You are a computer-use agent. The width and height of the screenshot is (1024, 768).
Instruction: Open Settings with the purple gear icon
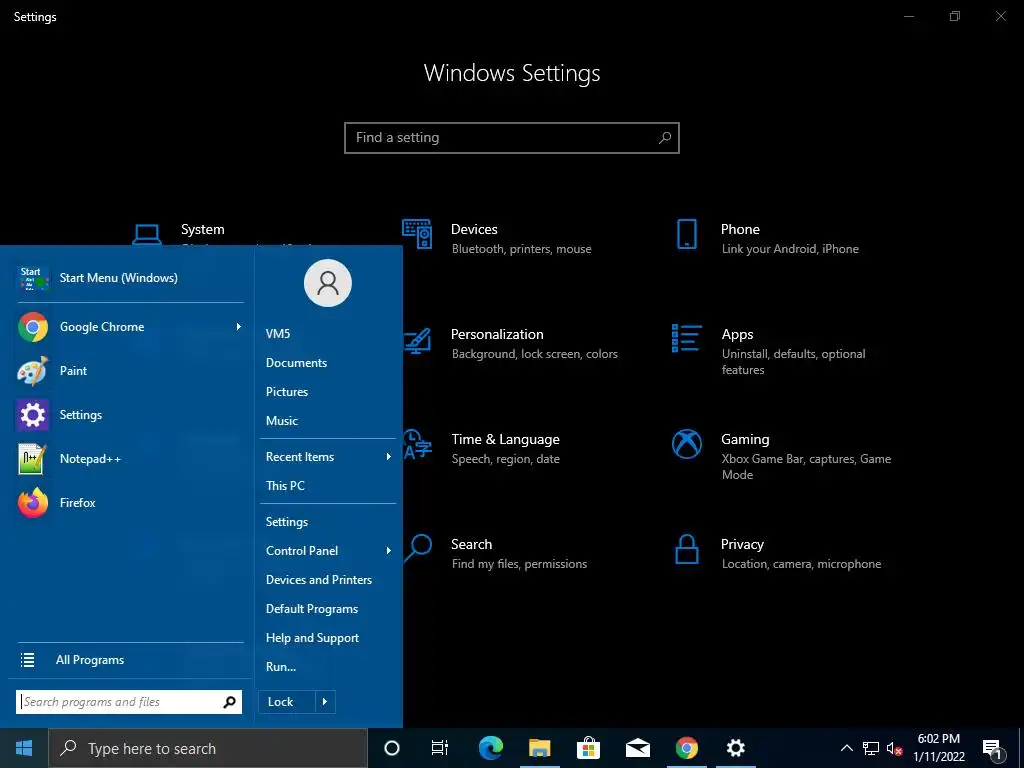click(131, 415)
